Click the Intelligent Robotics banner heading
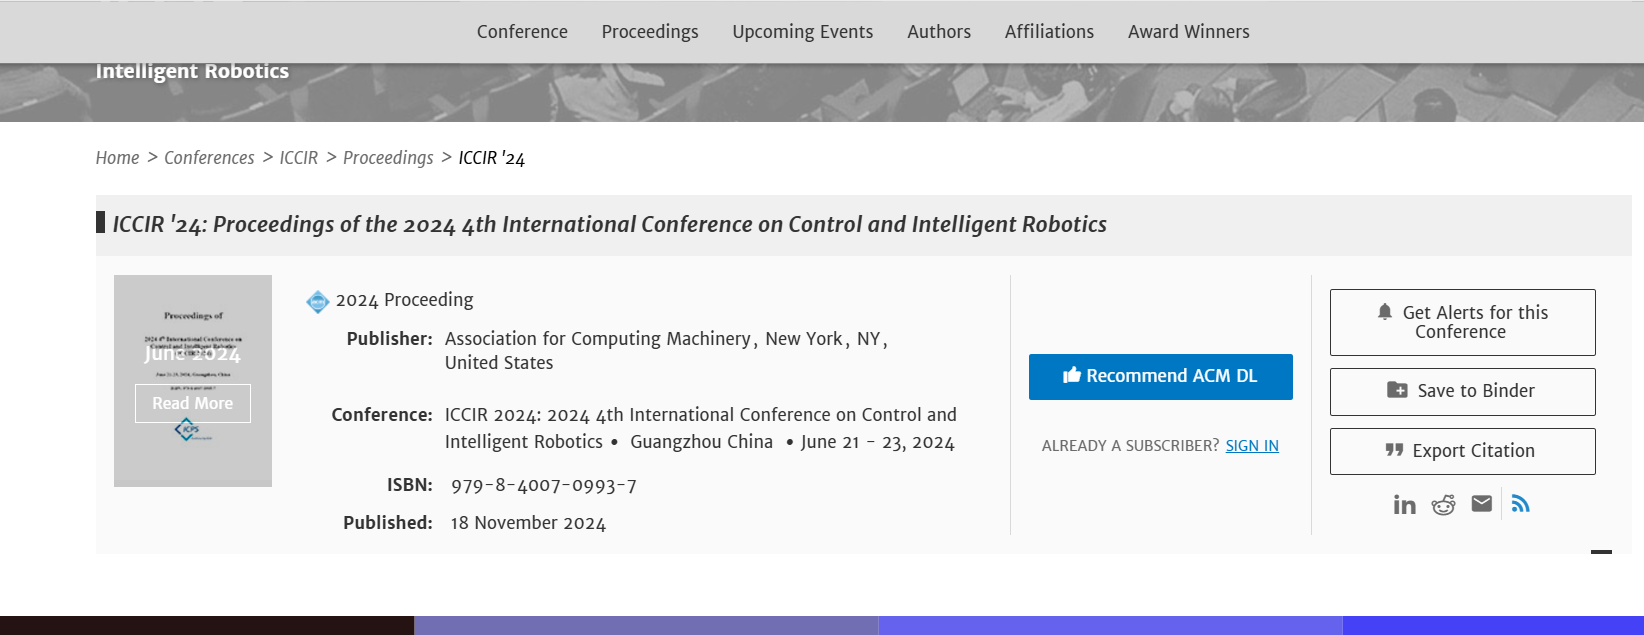Viewport: 1644px width, 635px height. pos(192,71)
